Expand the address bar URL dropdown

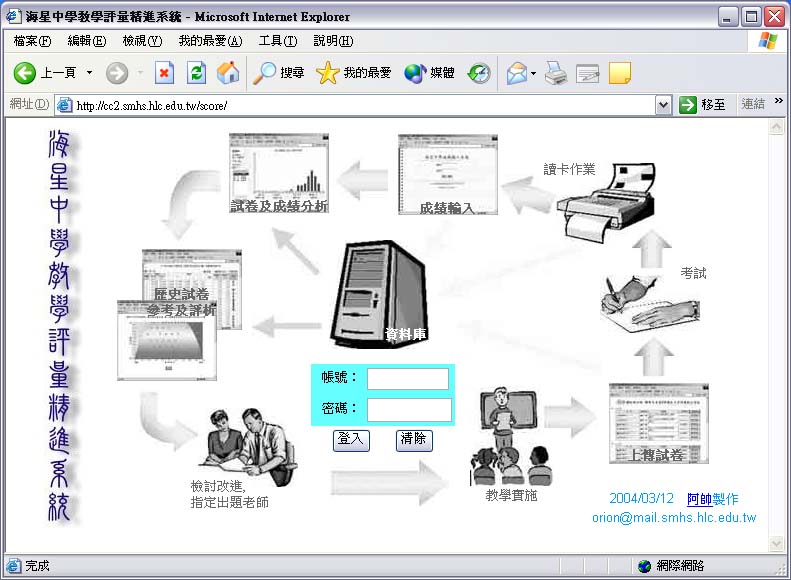663,105
